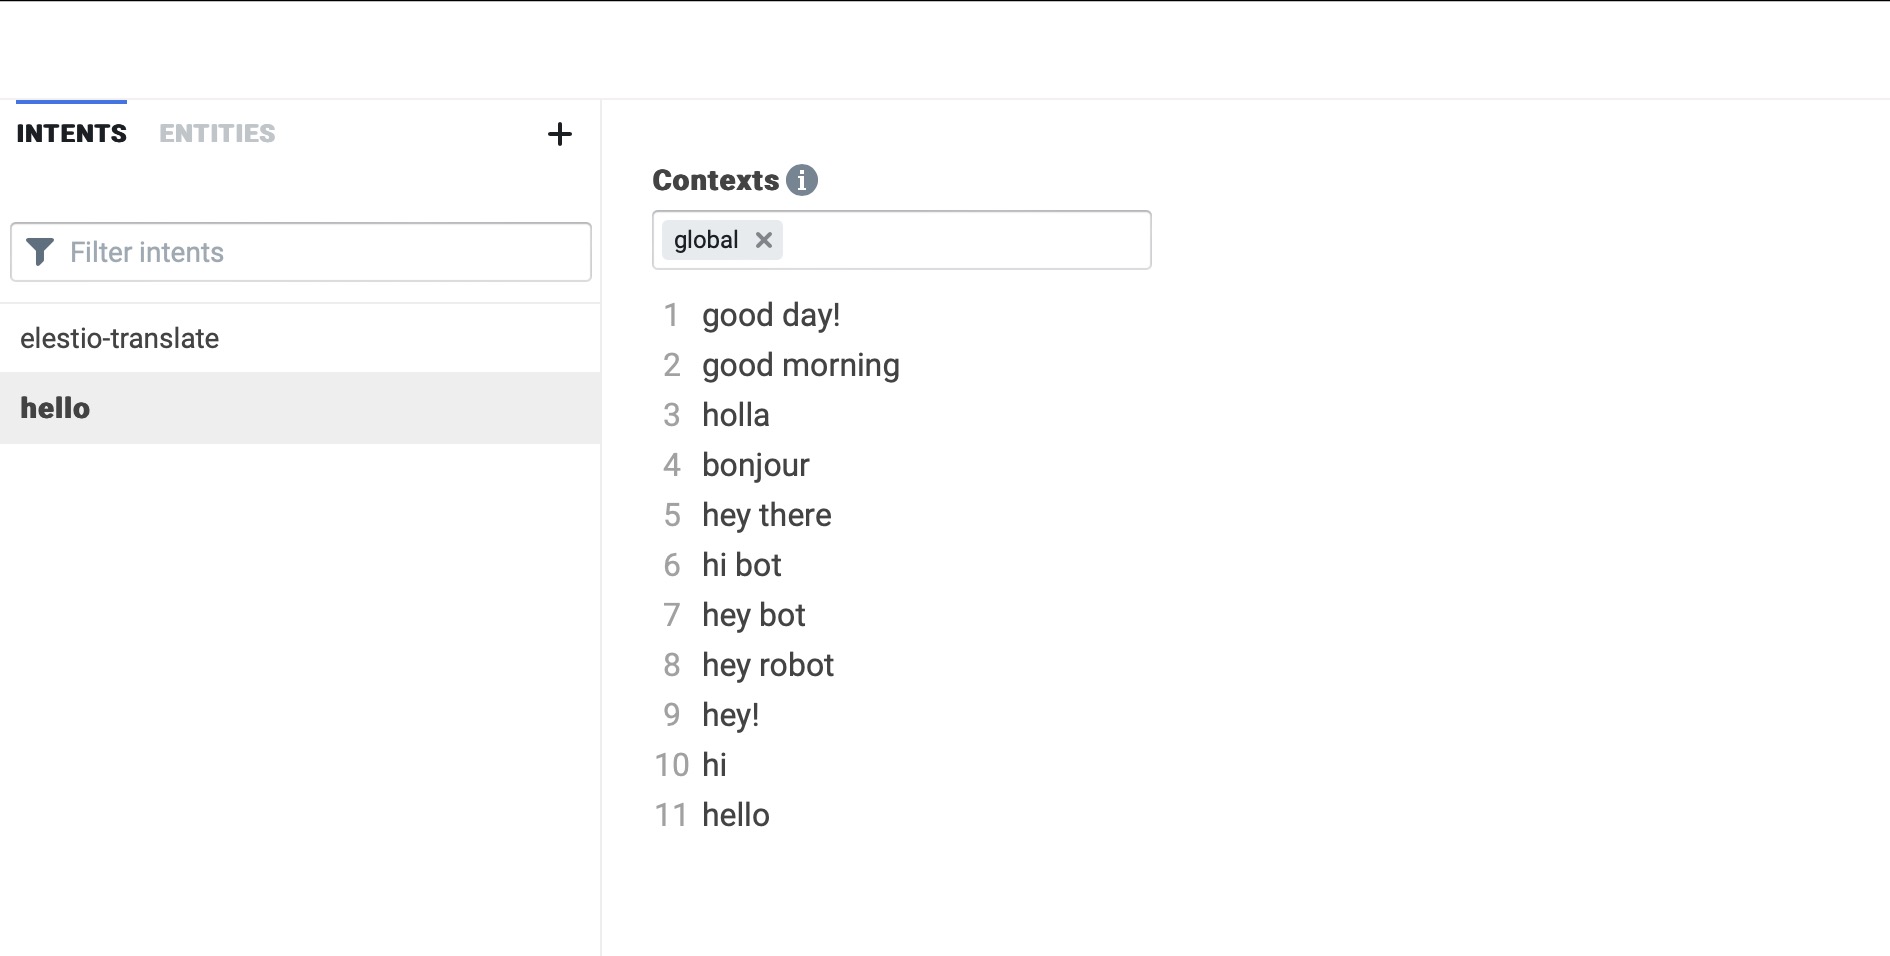
Task: Switch to the INTENTS tab
Action: [70, 133]
